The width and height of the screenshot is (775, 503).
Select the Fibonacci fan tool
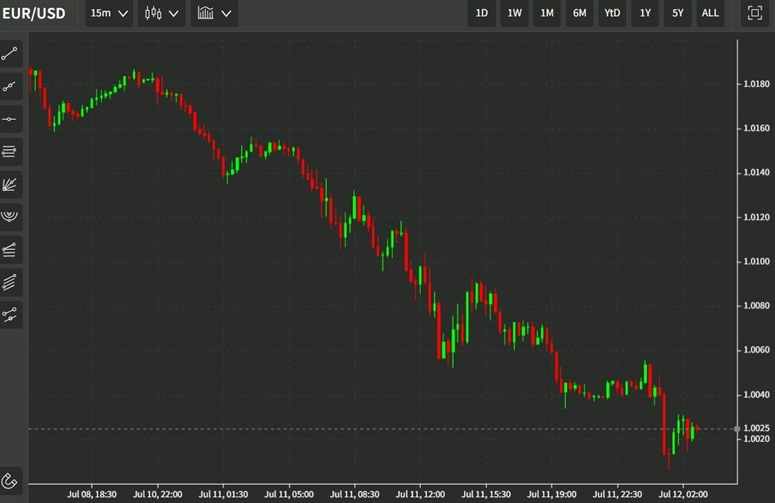coord(10,184)
